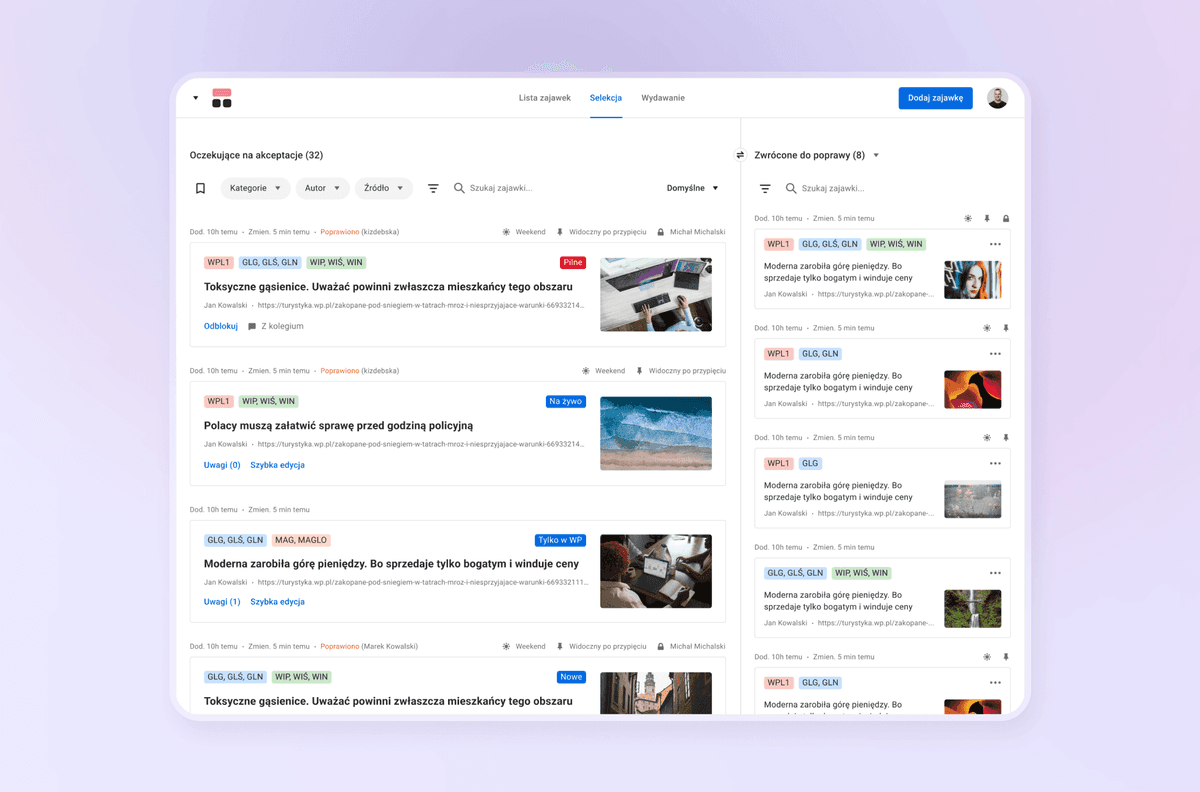Image resolution: width=1200 pixels, height=792 pixels.
Task: Click the Na żywo badge
Action: tap(566, 402)
